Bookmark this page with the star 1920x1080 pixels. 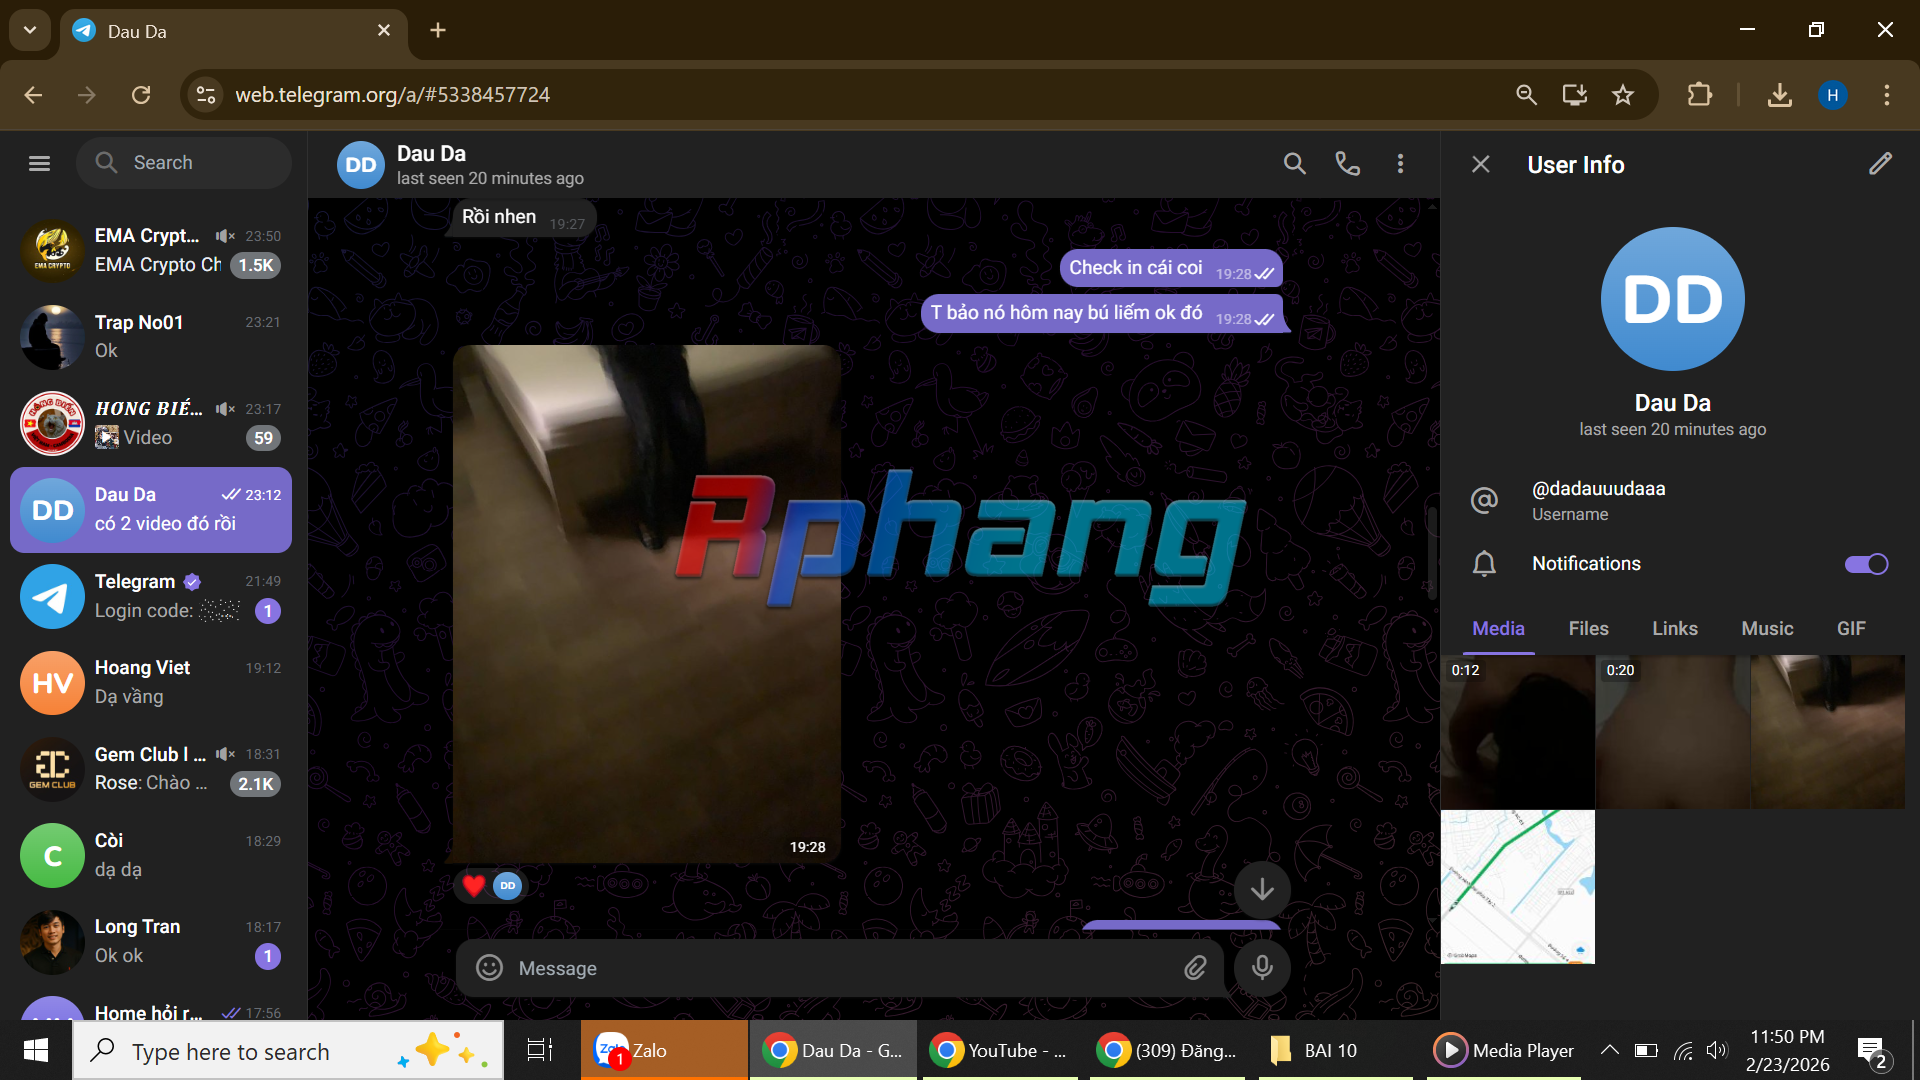[x=1623, y=95]
